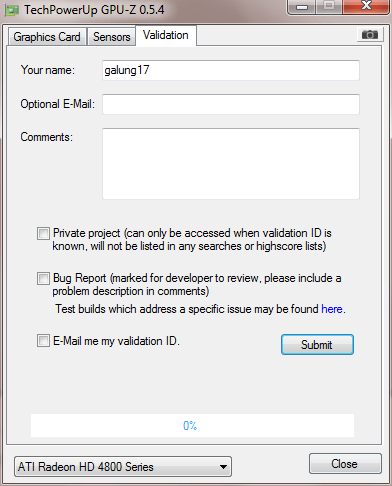
Task: Focus the Your name field with galung17
Action: (231, 70)
